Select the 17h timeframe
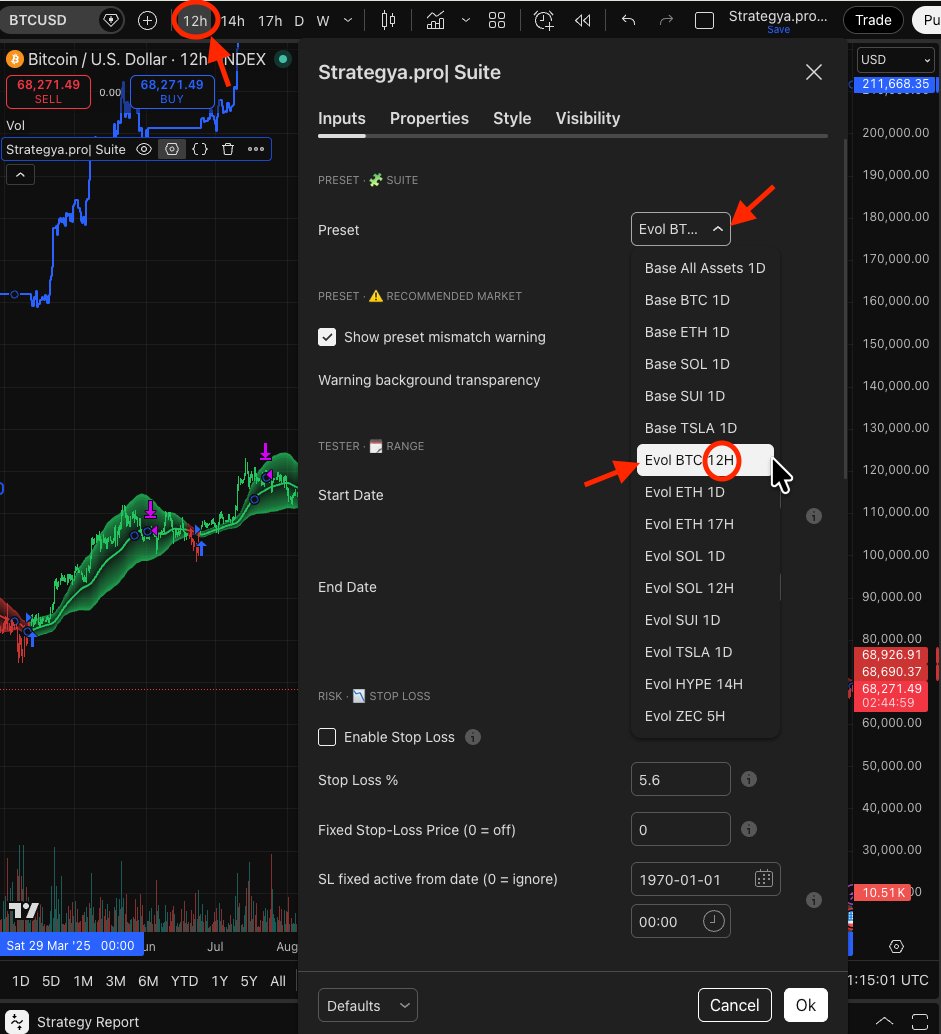941x1034 pixels. [270, 21]
